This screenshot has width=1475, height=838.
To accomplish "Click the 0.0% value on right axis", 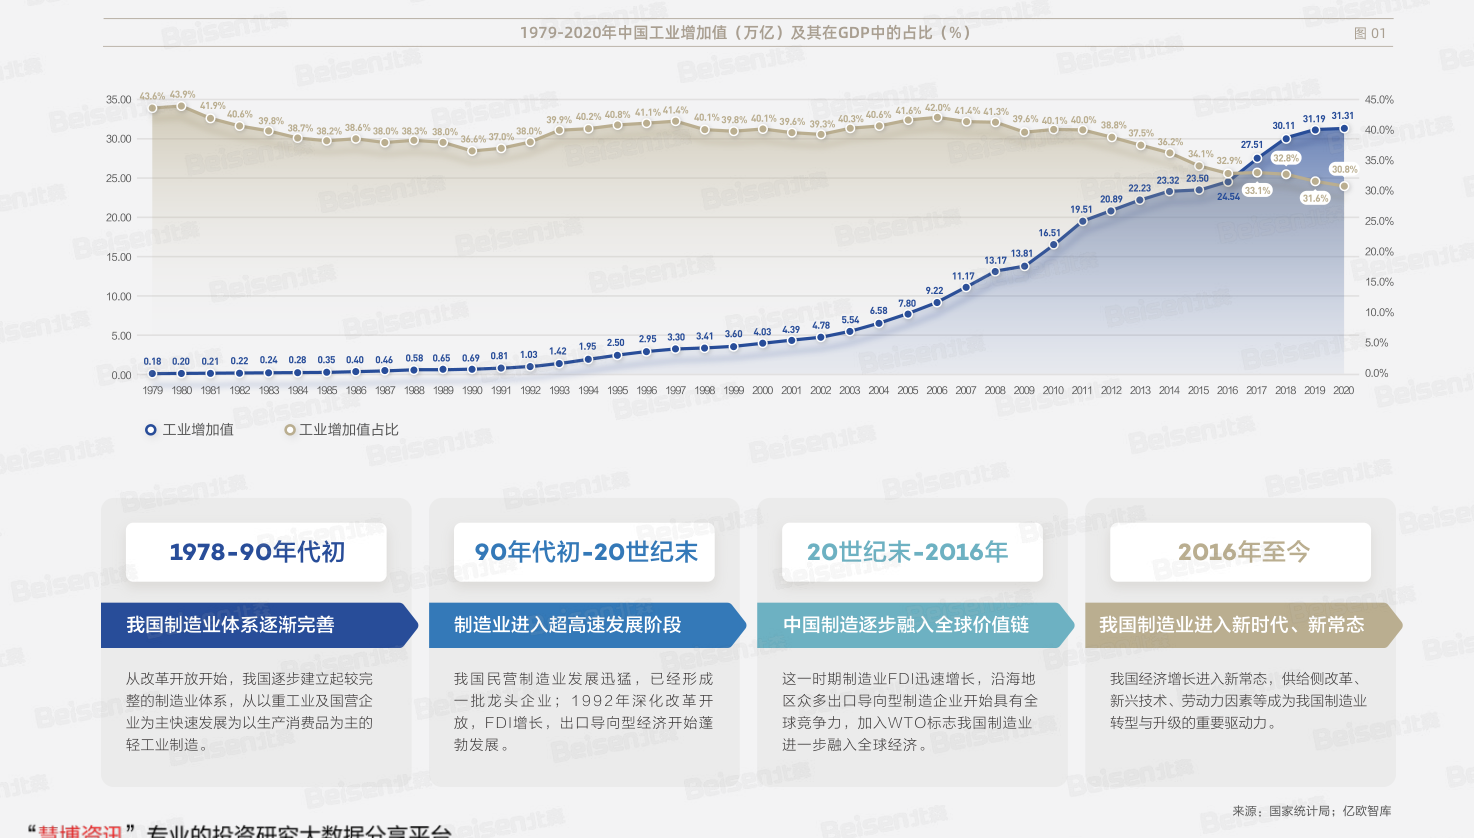I will coord(1376,374).
